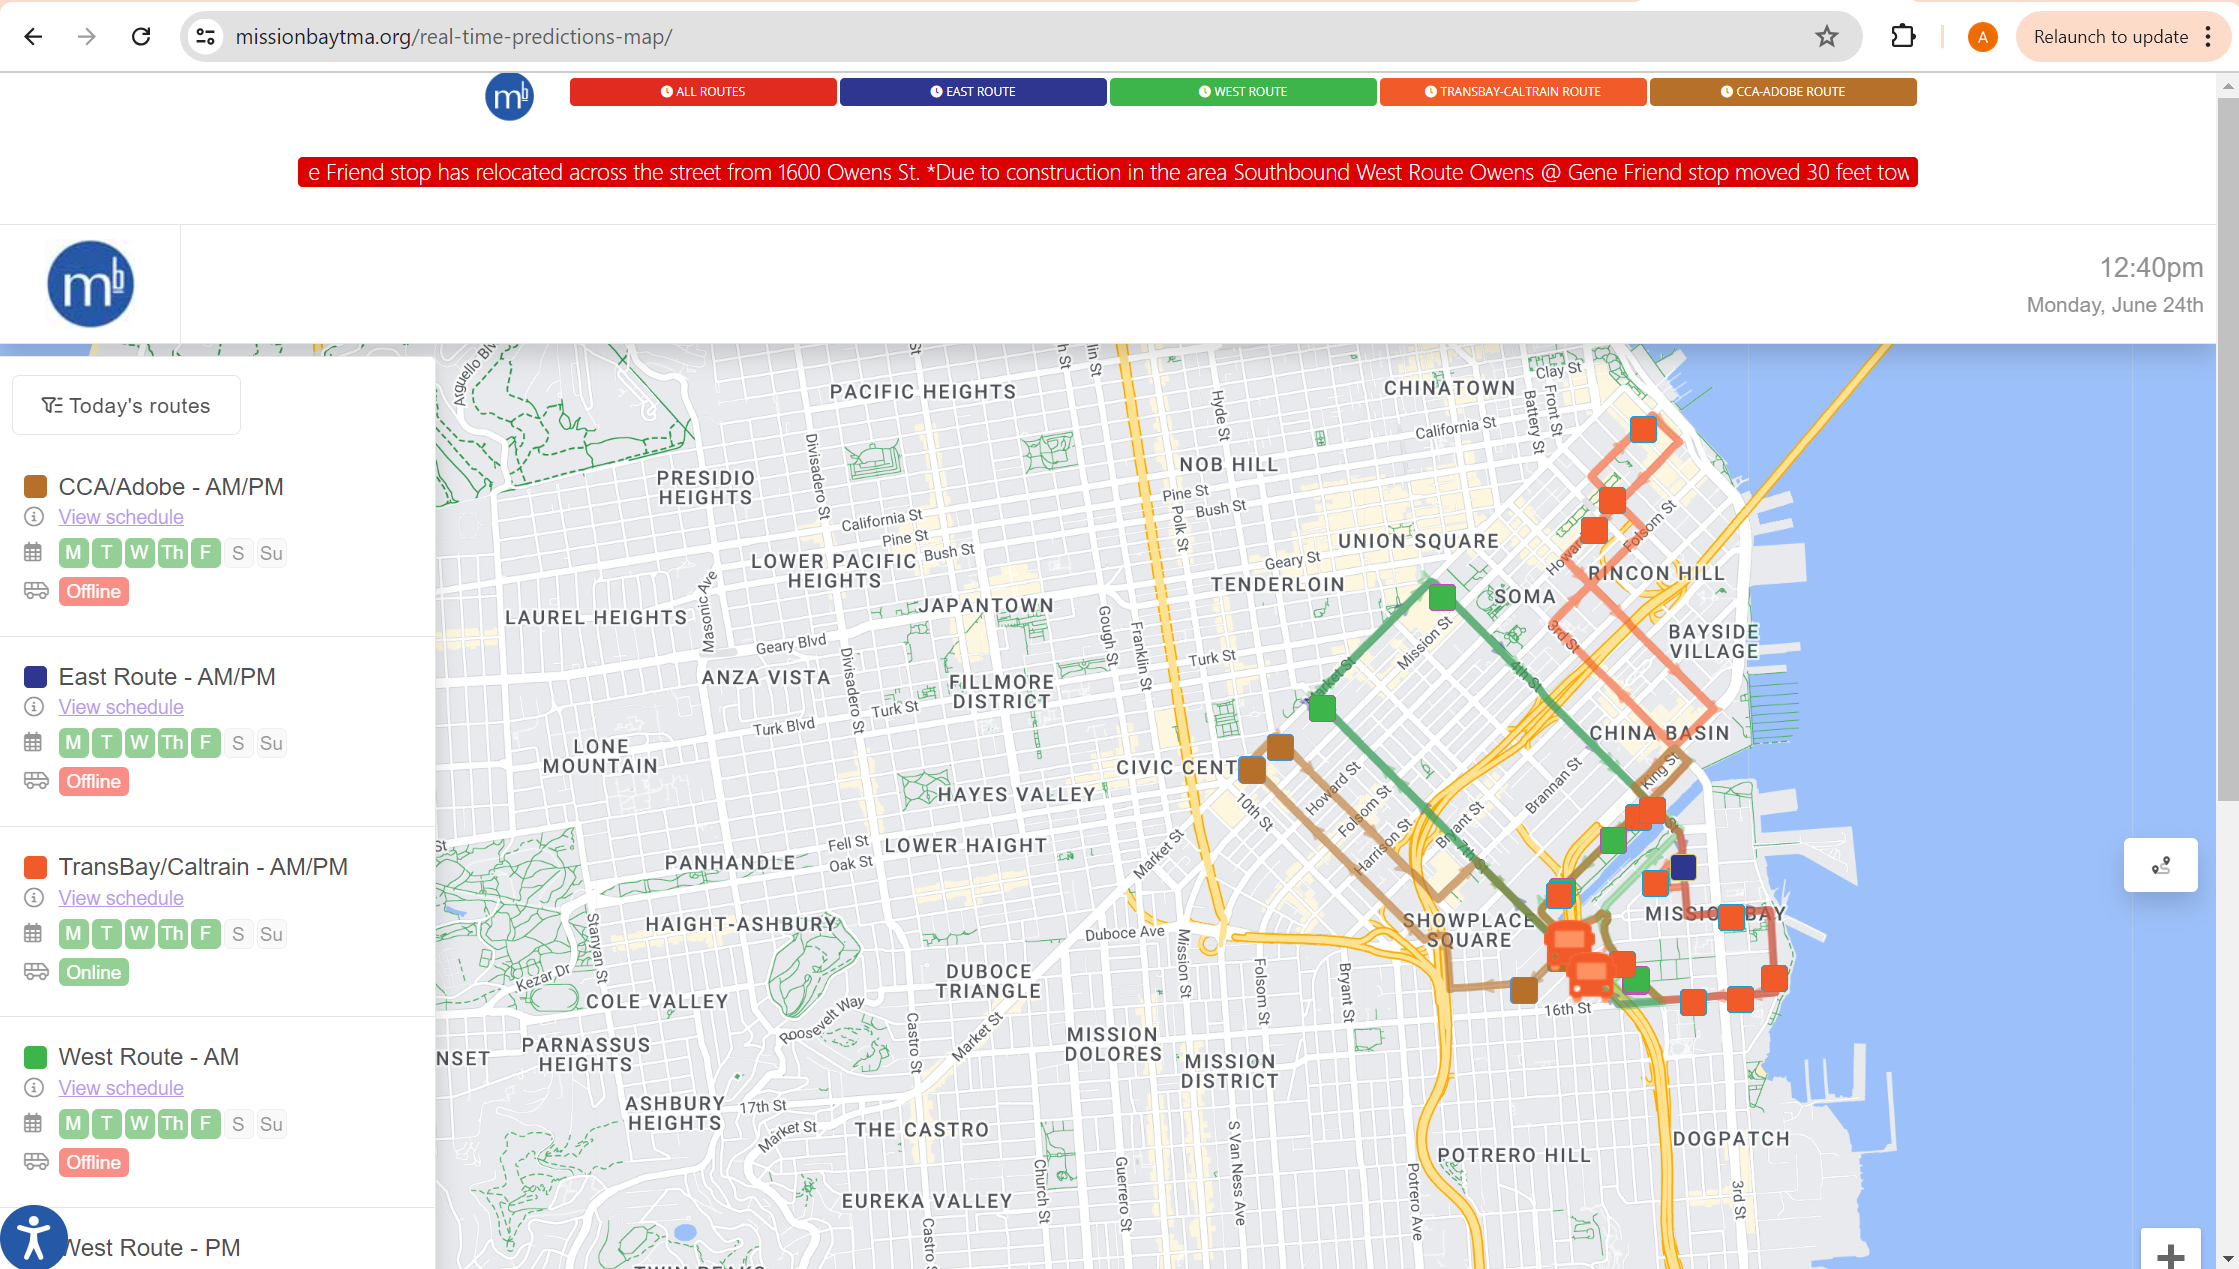2239x1269 pixels.
Task: Toggle East Route blue color square
Action: [36, 677]
